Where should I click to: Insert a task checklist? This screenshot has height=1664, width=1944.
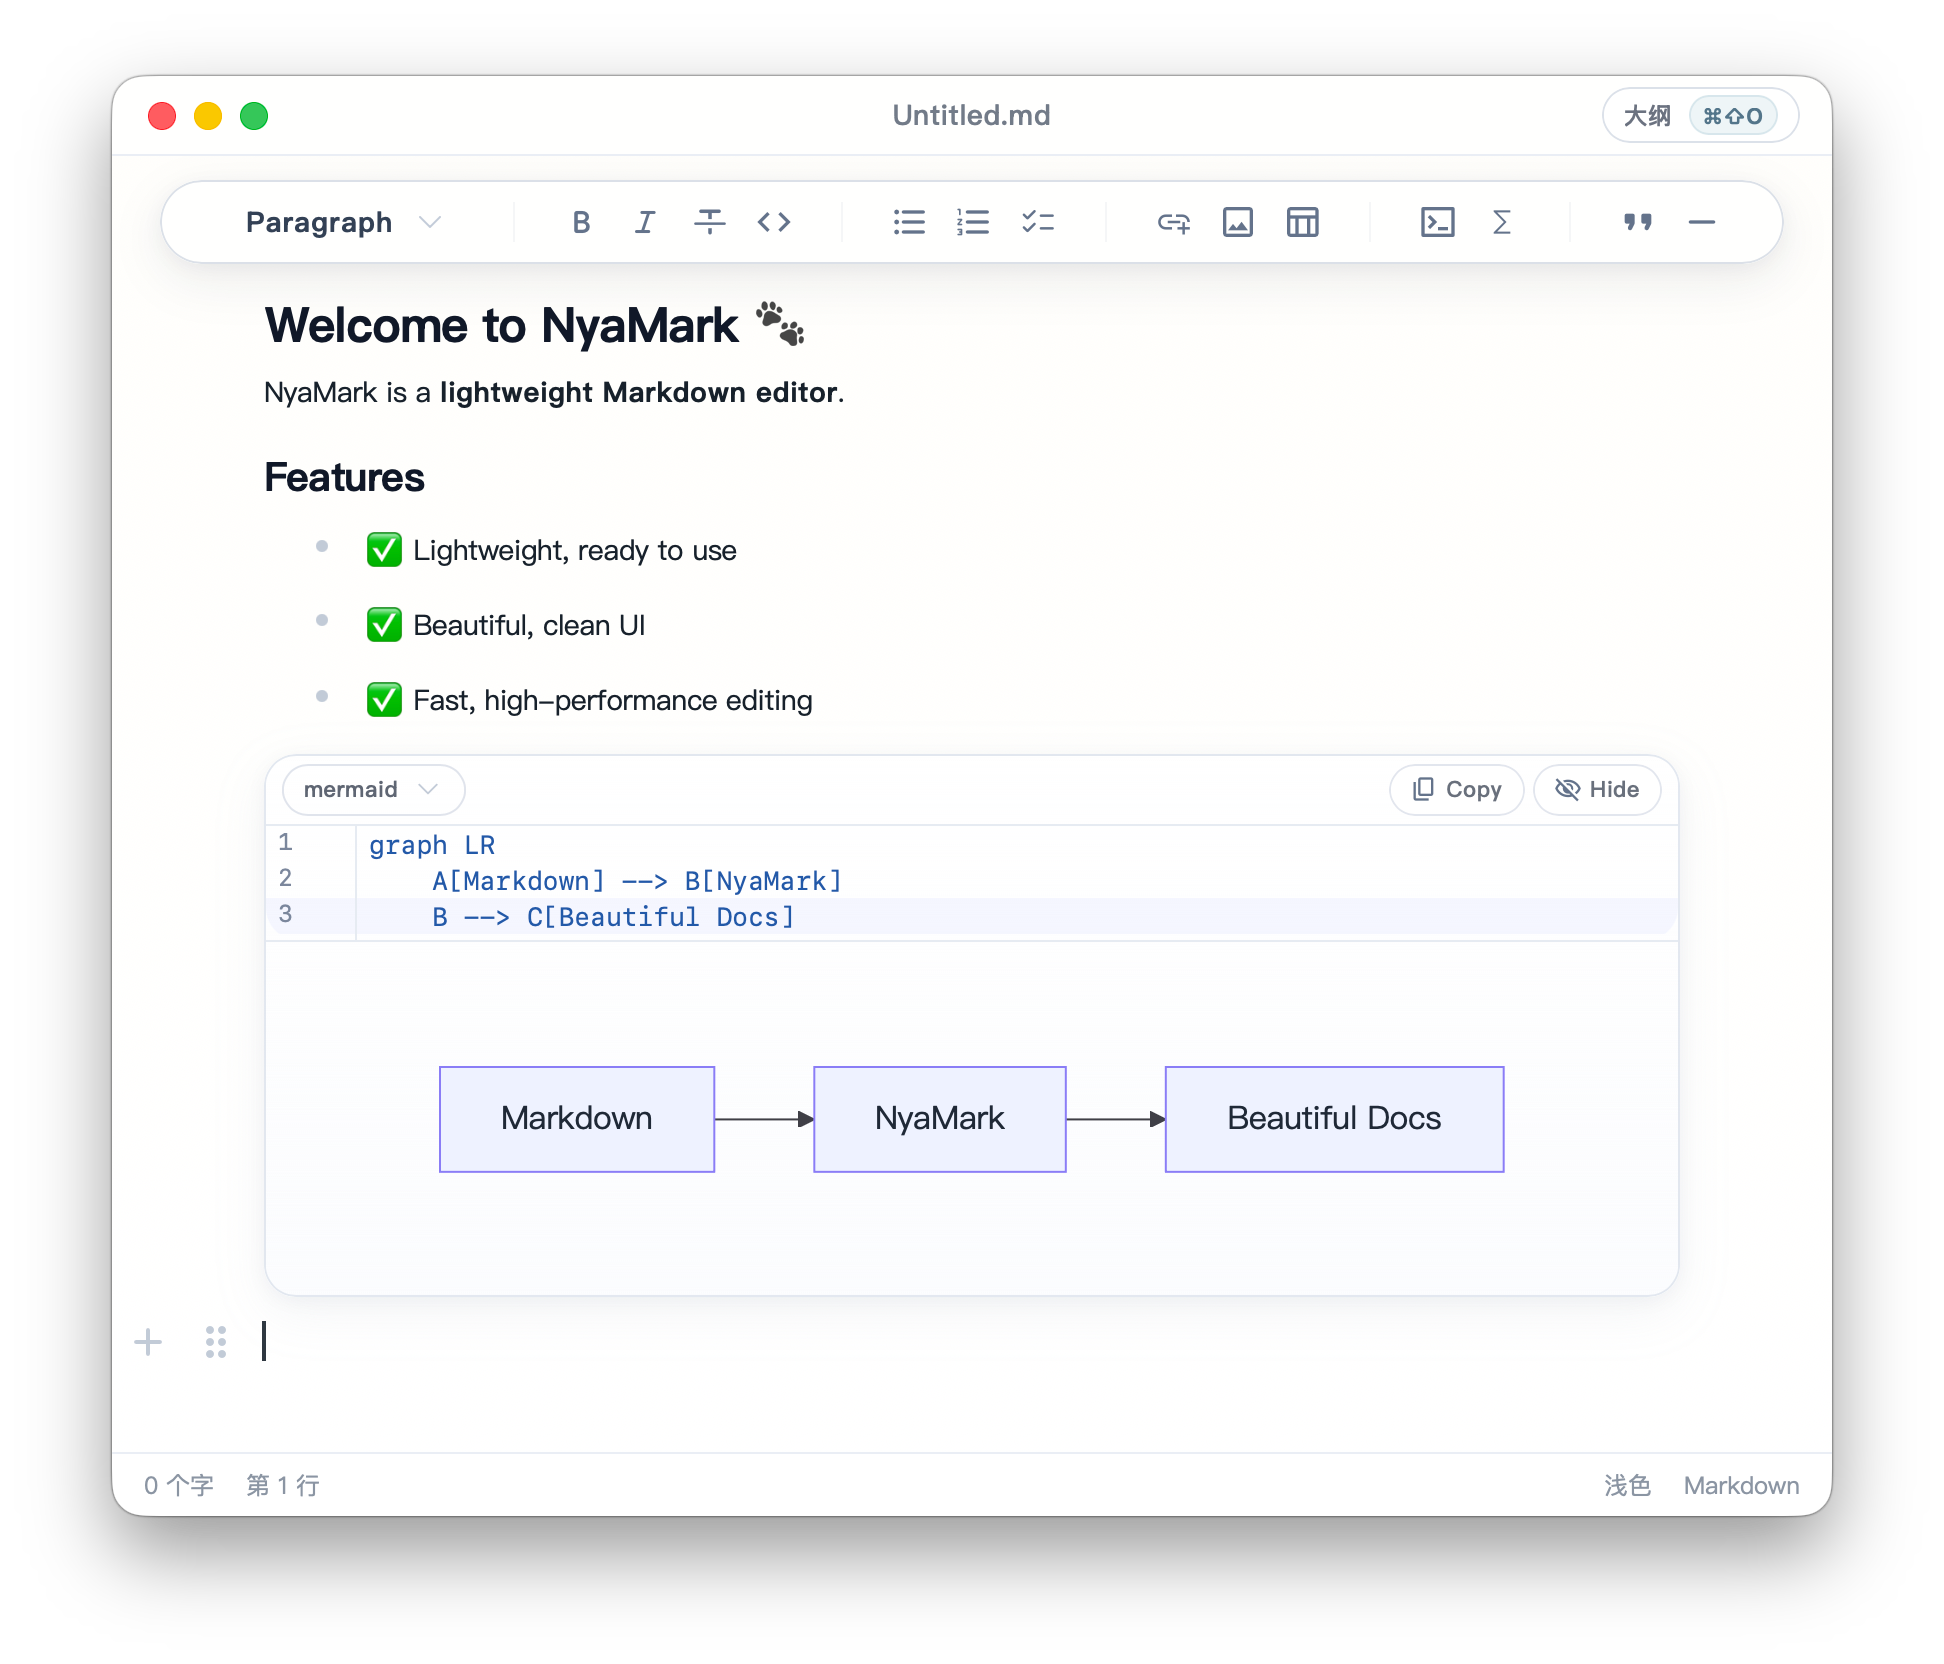tap(1038, 222)
